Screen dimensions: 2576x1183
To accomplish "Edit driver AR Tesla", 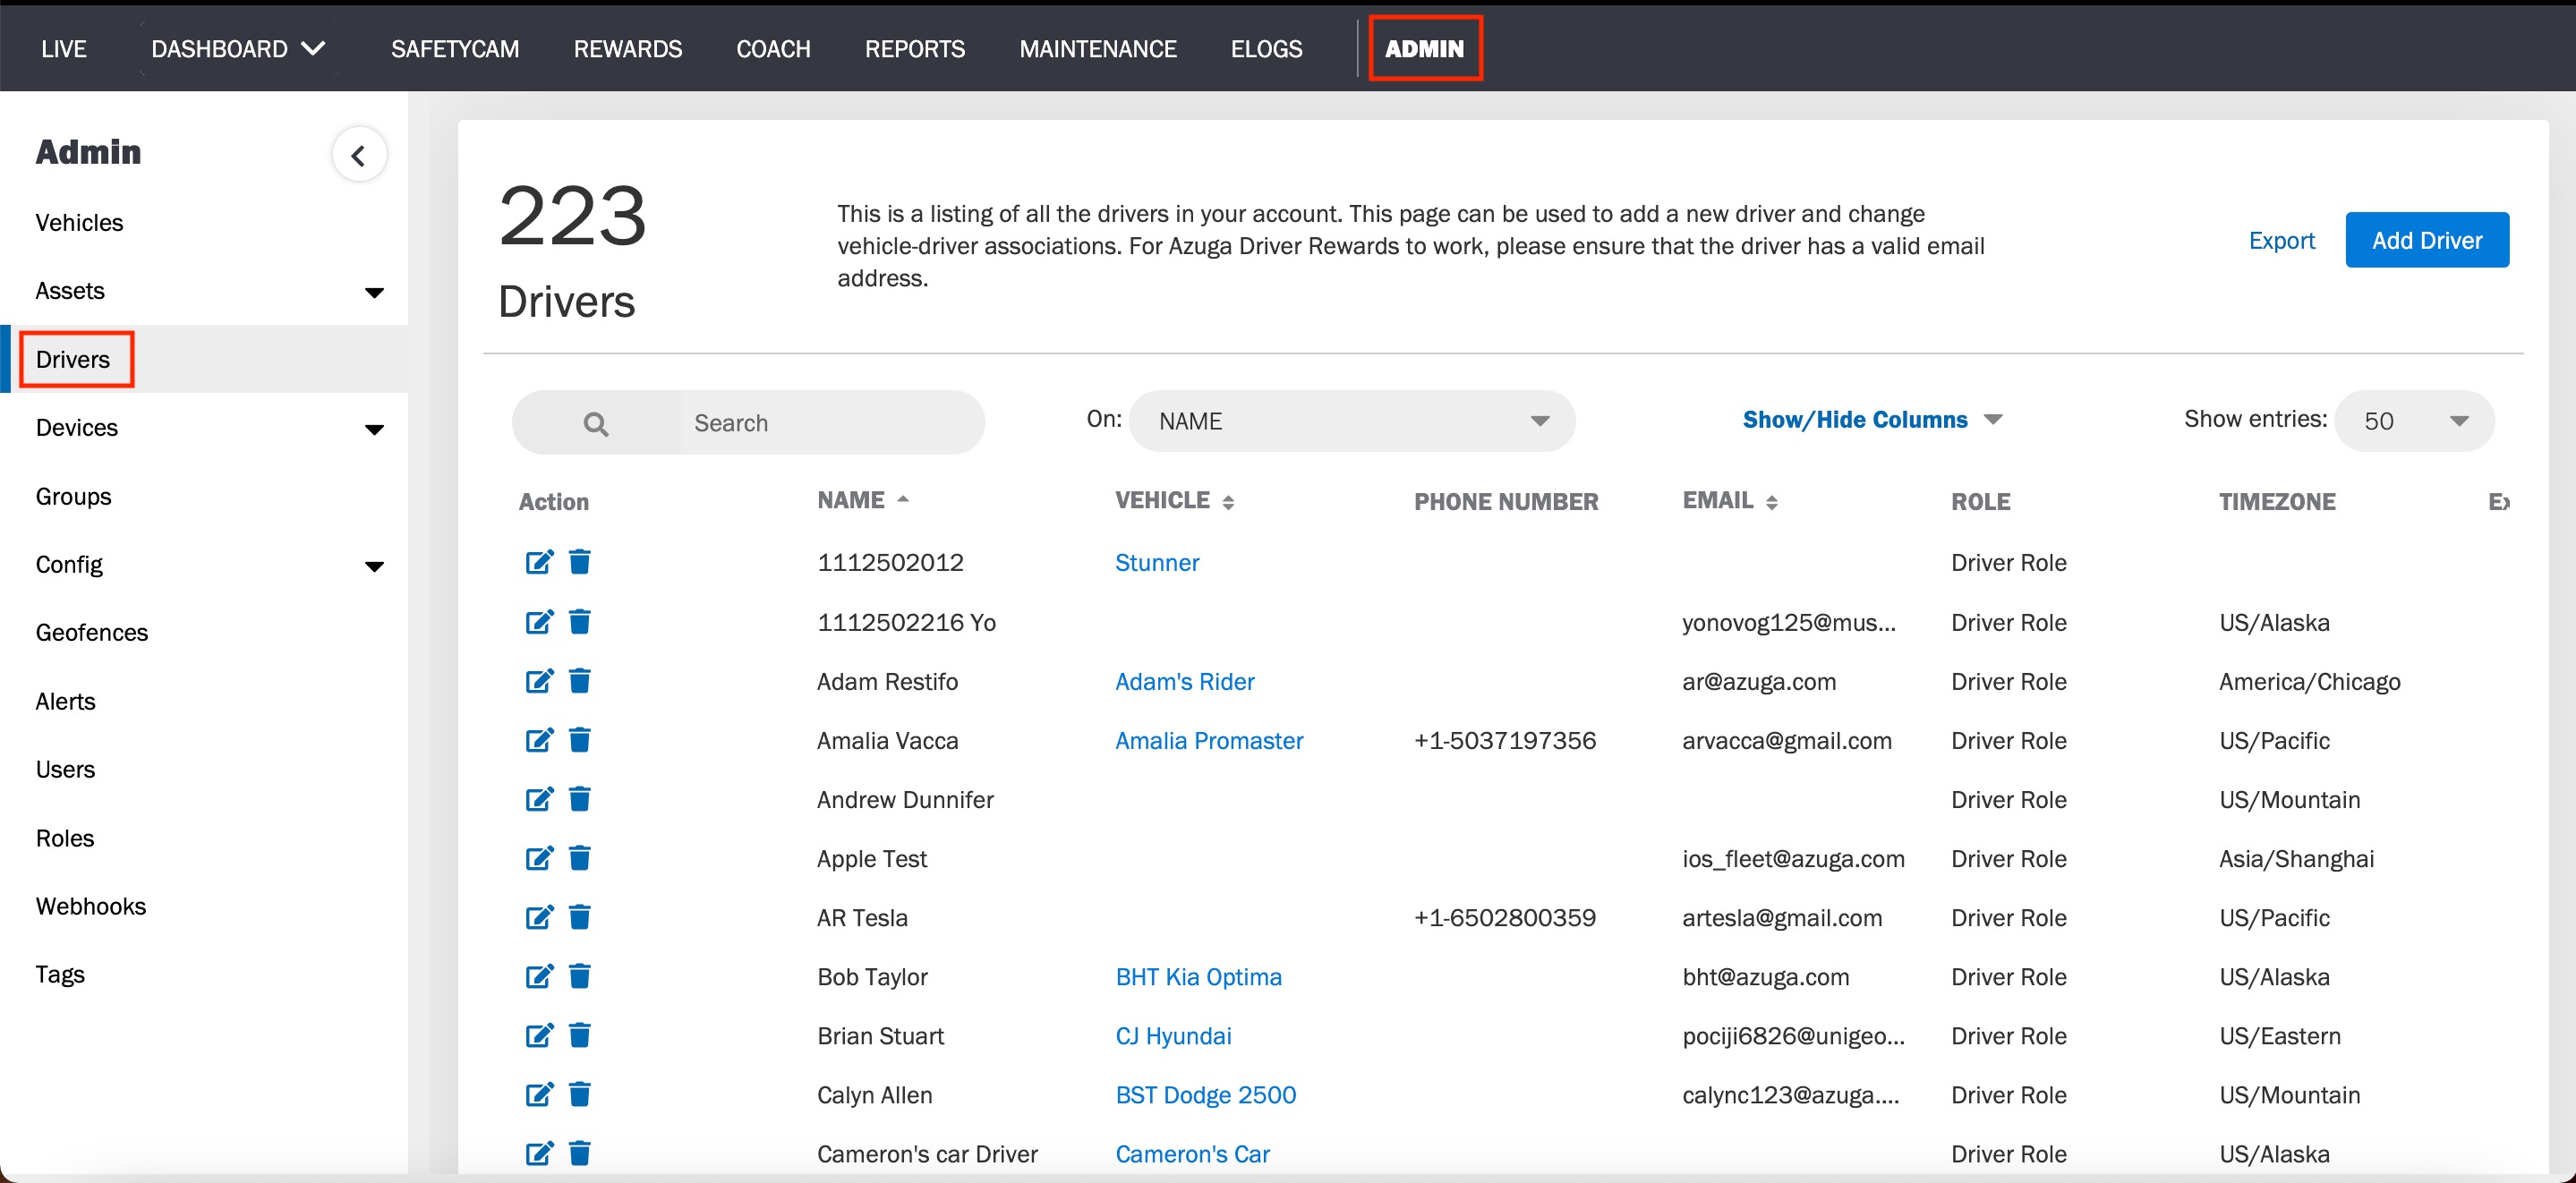I will (539, 917).
